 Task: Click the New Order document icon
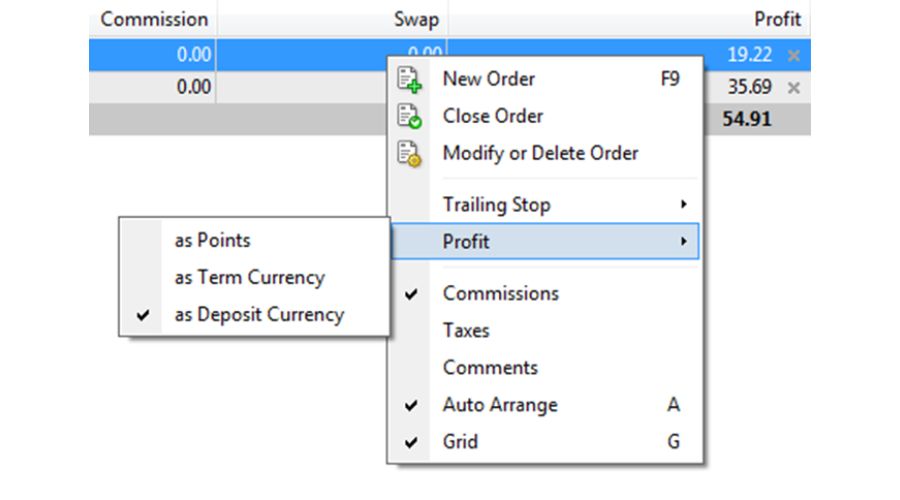409,79
